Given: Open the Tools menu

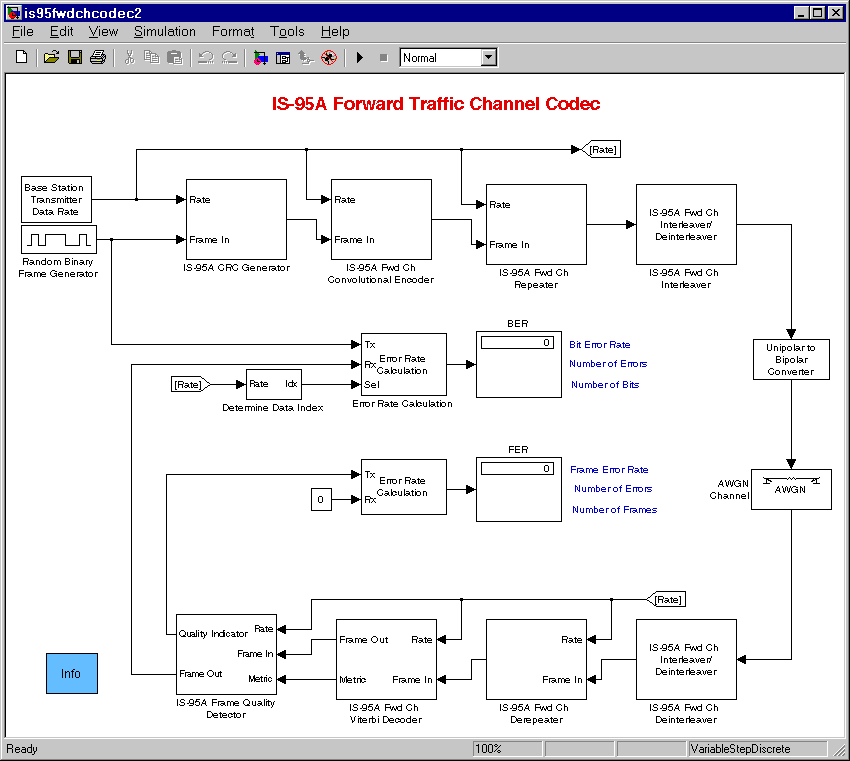Looking at the screenshot, I should tap(287, 31).
